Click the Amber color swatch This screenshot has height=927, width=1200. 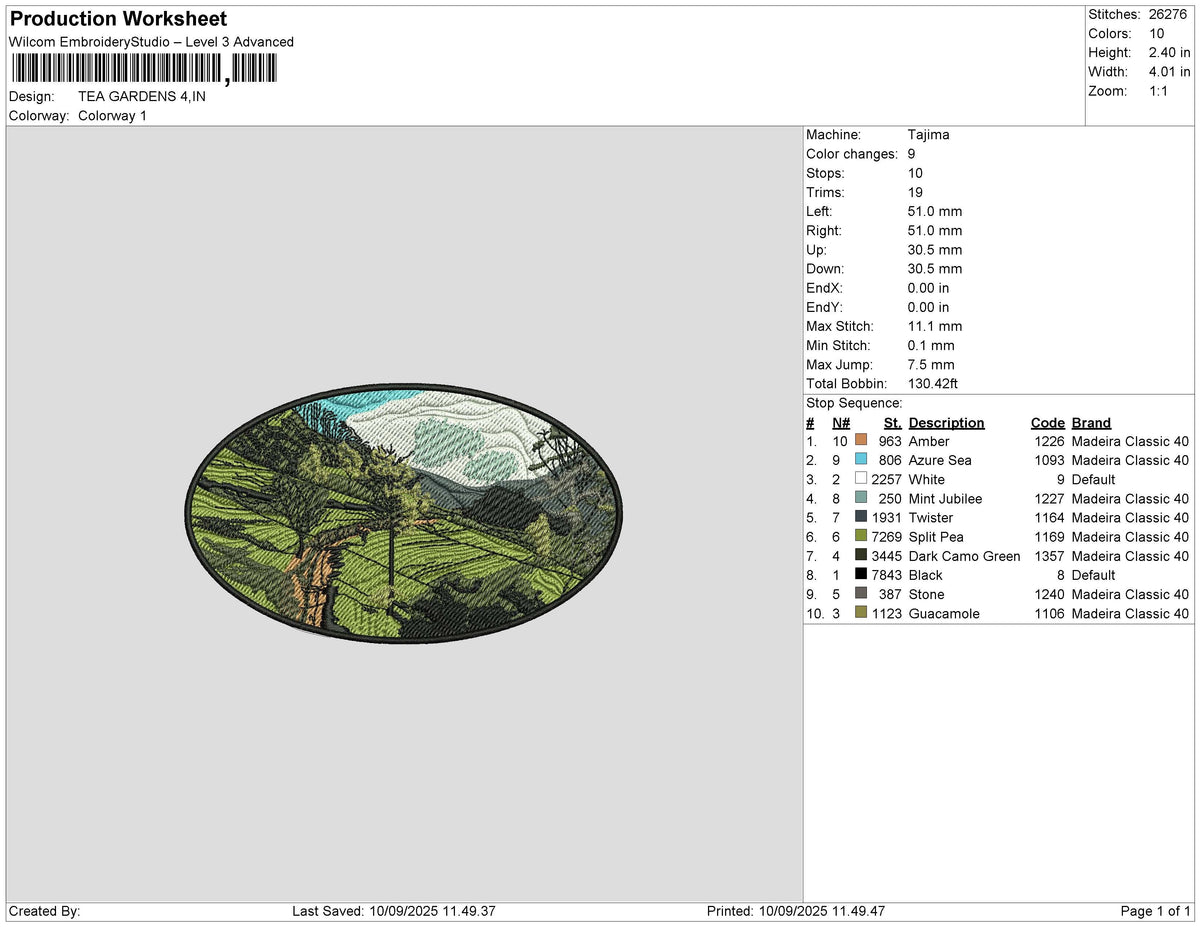[861, 440]
